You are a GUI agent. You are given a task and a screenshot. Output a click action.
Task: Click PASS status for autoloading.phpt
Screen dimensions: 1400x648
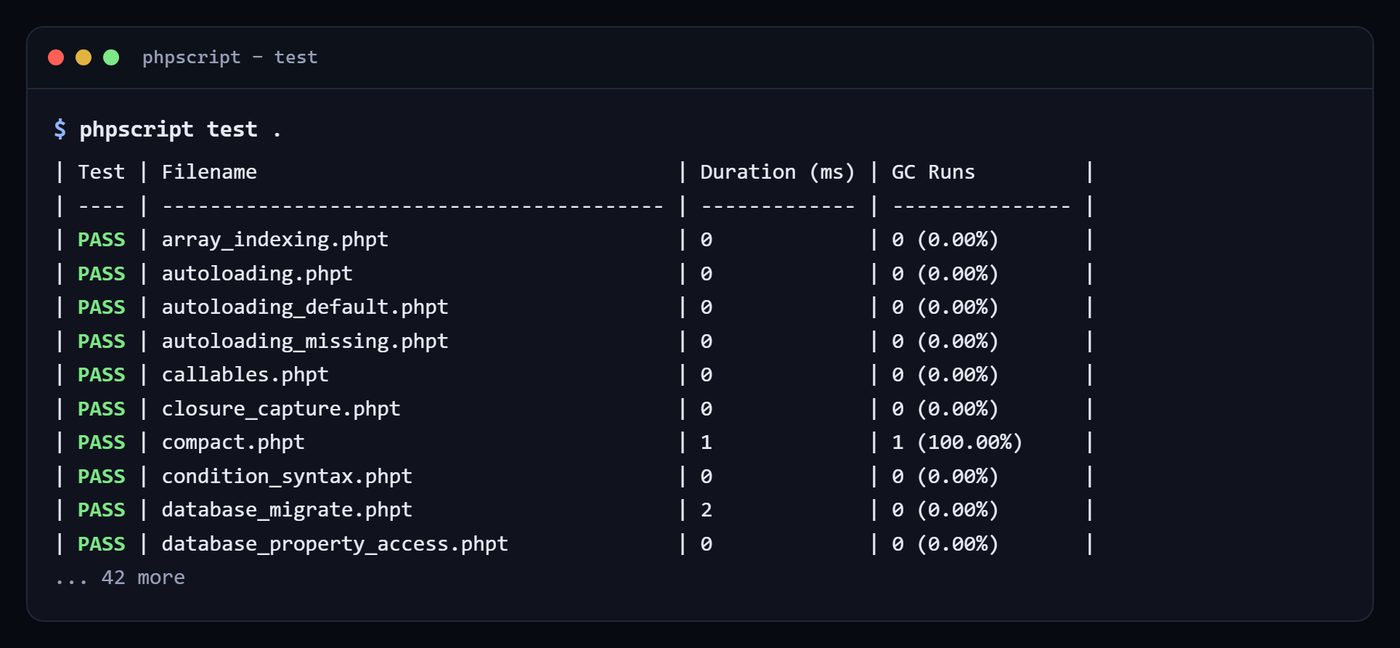pos(101,274)
